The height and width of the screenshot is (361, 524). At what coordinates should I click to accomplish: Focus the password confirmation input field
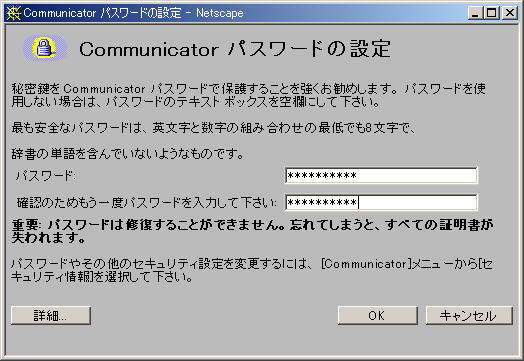coord(381,203)
